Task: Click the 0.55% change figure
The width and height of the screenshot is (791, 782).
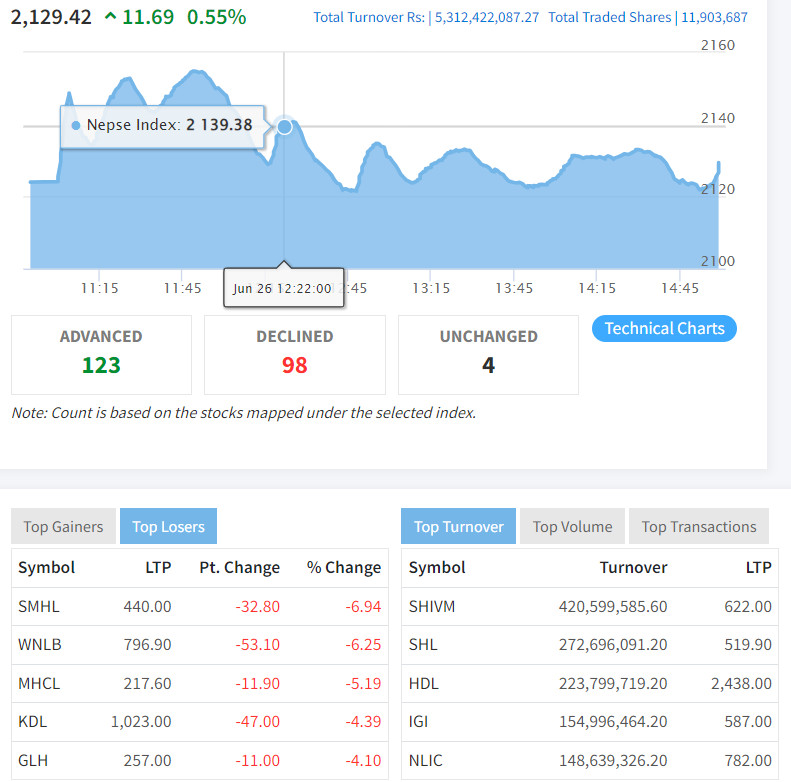Action: [x=216, y=17]
